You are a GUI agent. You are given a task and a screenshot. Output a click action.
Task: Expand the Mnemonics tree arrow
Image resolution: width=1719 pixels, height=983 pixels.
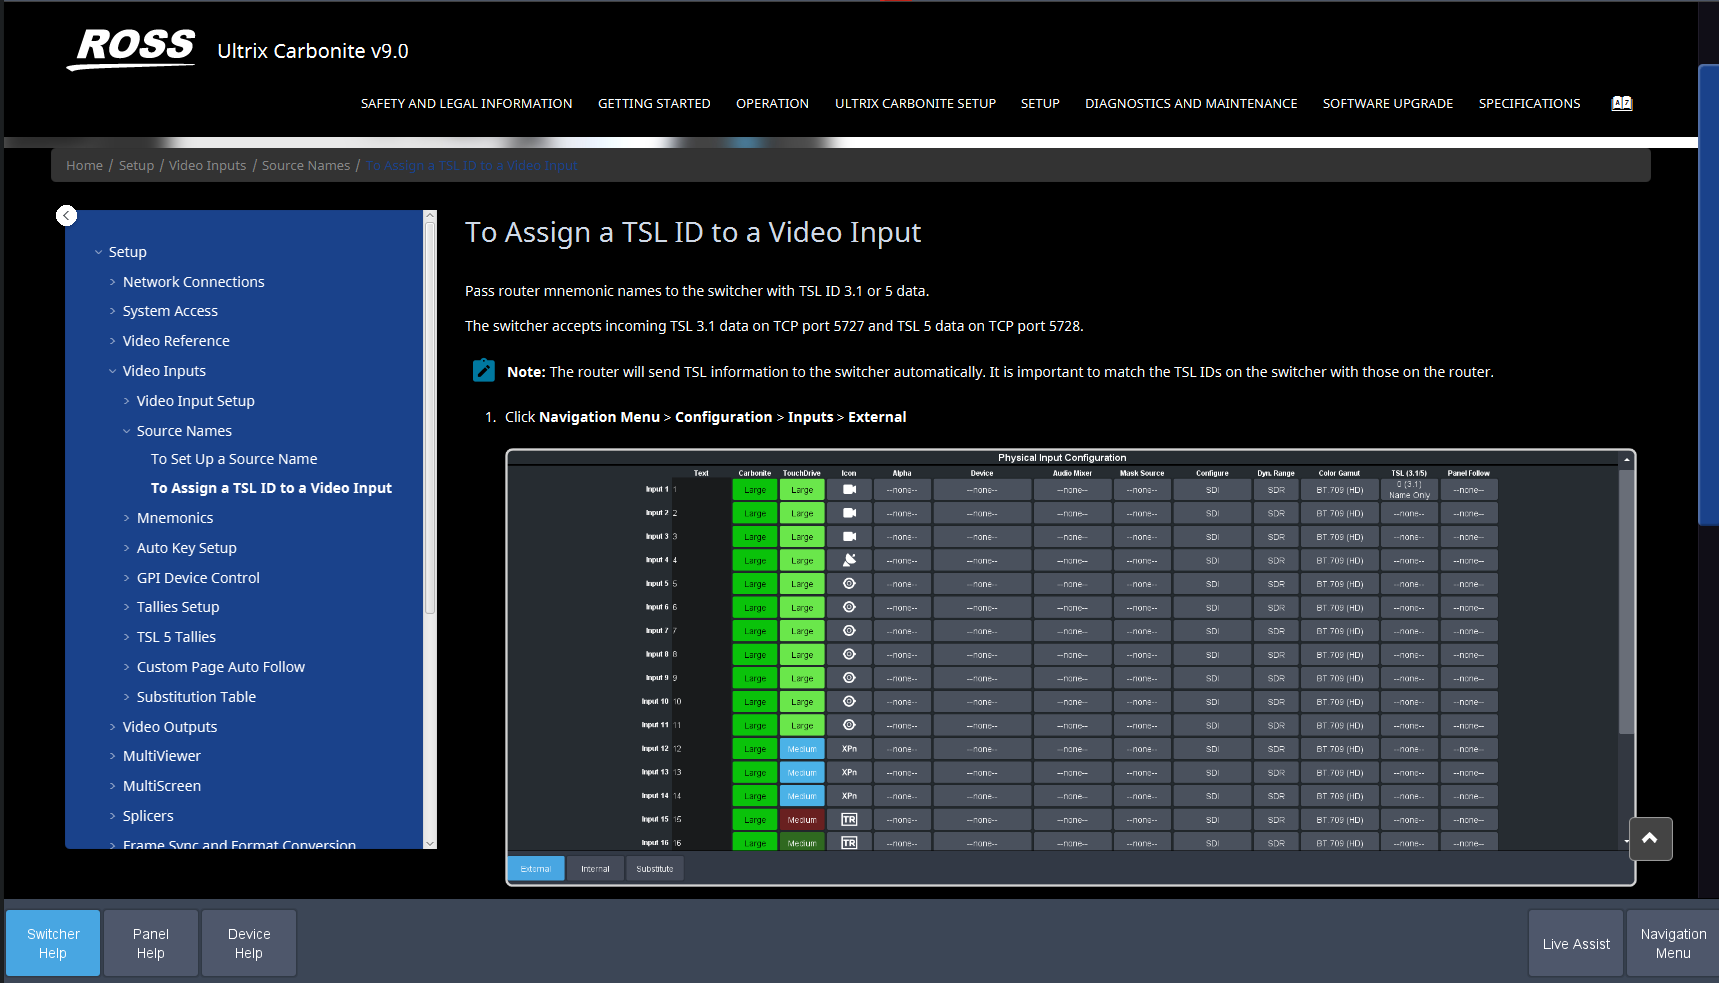tap(126, 518)
